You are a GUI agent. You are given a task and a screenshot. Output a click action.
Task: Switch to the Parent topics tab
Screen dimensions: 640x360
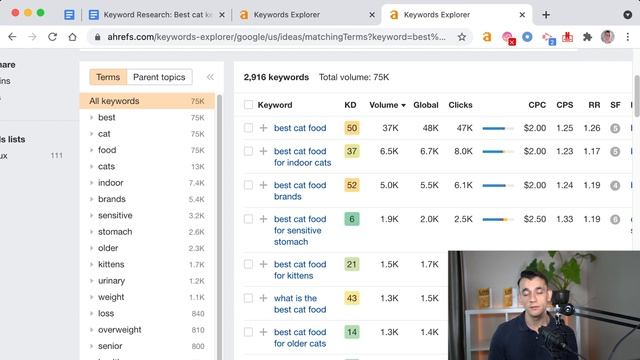(159, 77)
